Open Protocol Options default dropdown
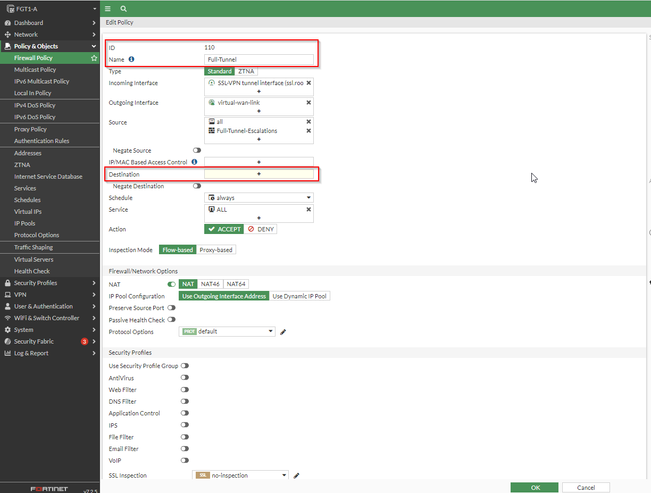This screenshot has width=651, height=493. [x=227, y=331]
